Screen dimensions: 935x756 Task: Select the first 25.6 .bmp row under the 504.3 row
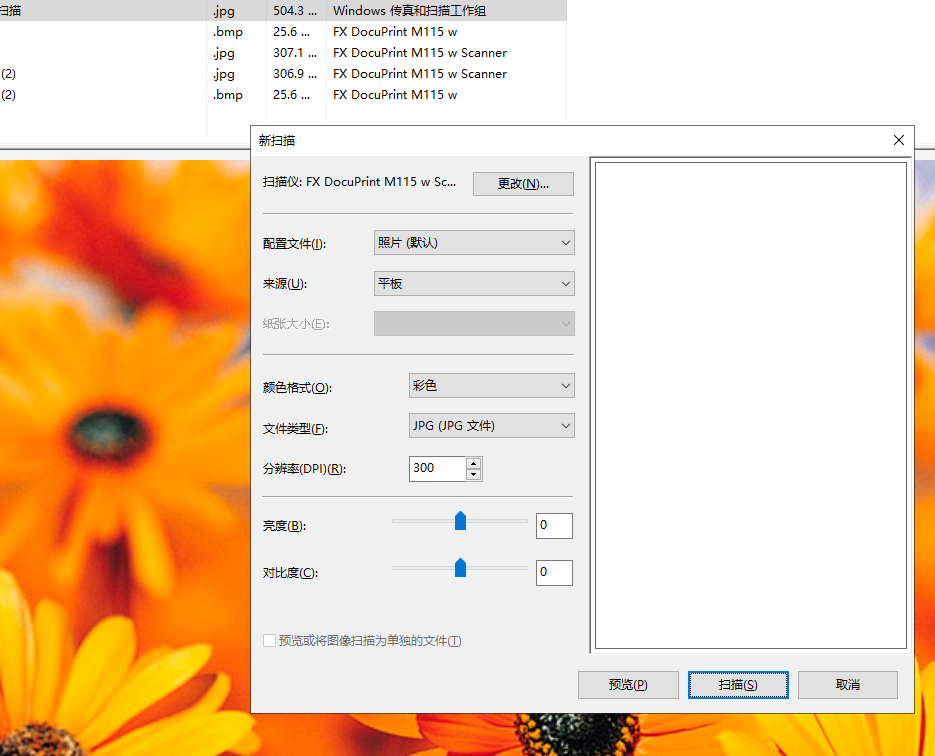[283, 32]
